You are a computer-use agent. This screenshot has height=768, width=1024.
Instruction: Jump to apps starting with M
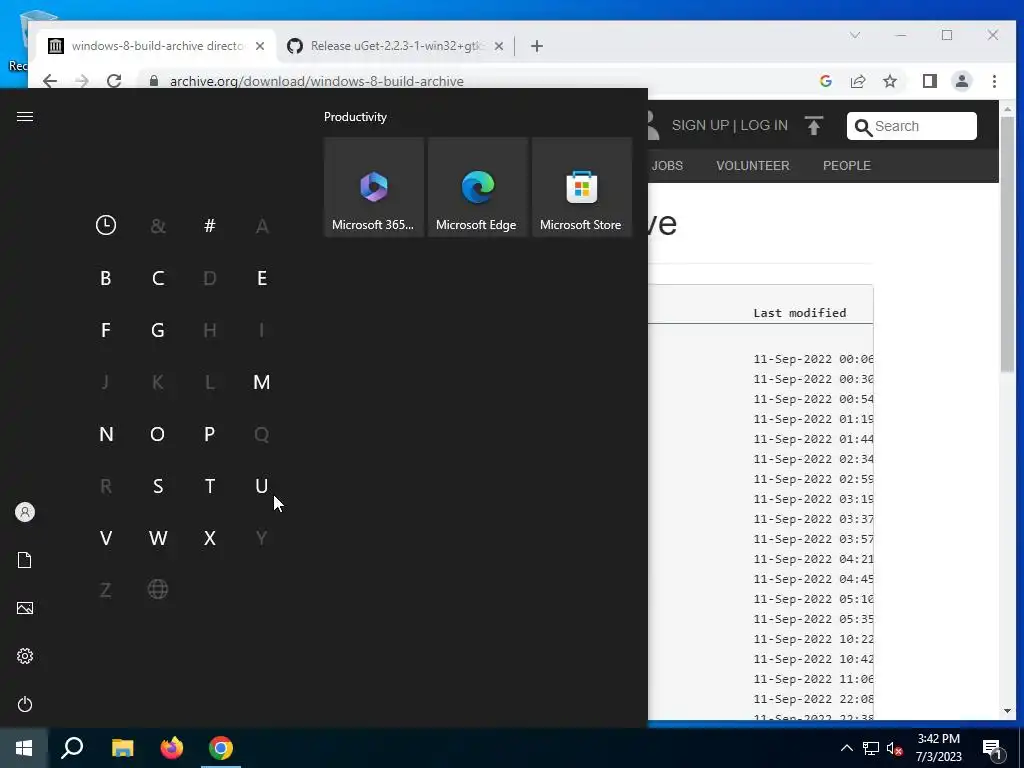pyautogui.click(x=262, y=382)
